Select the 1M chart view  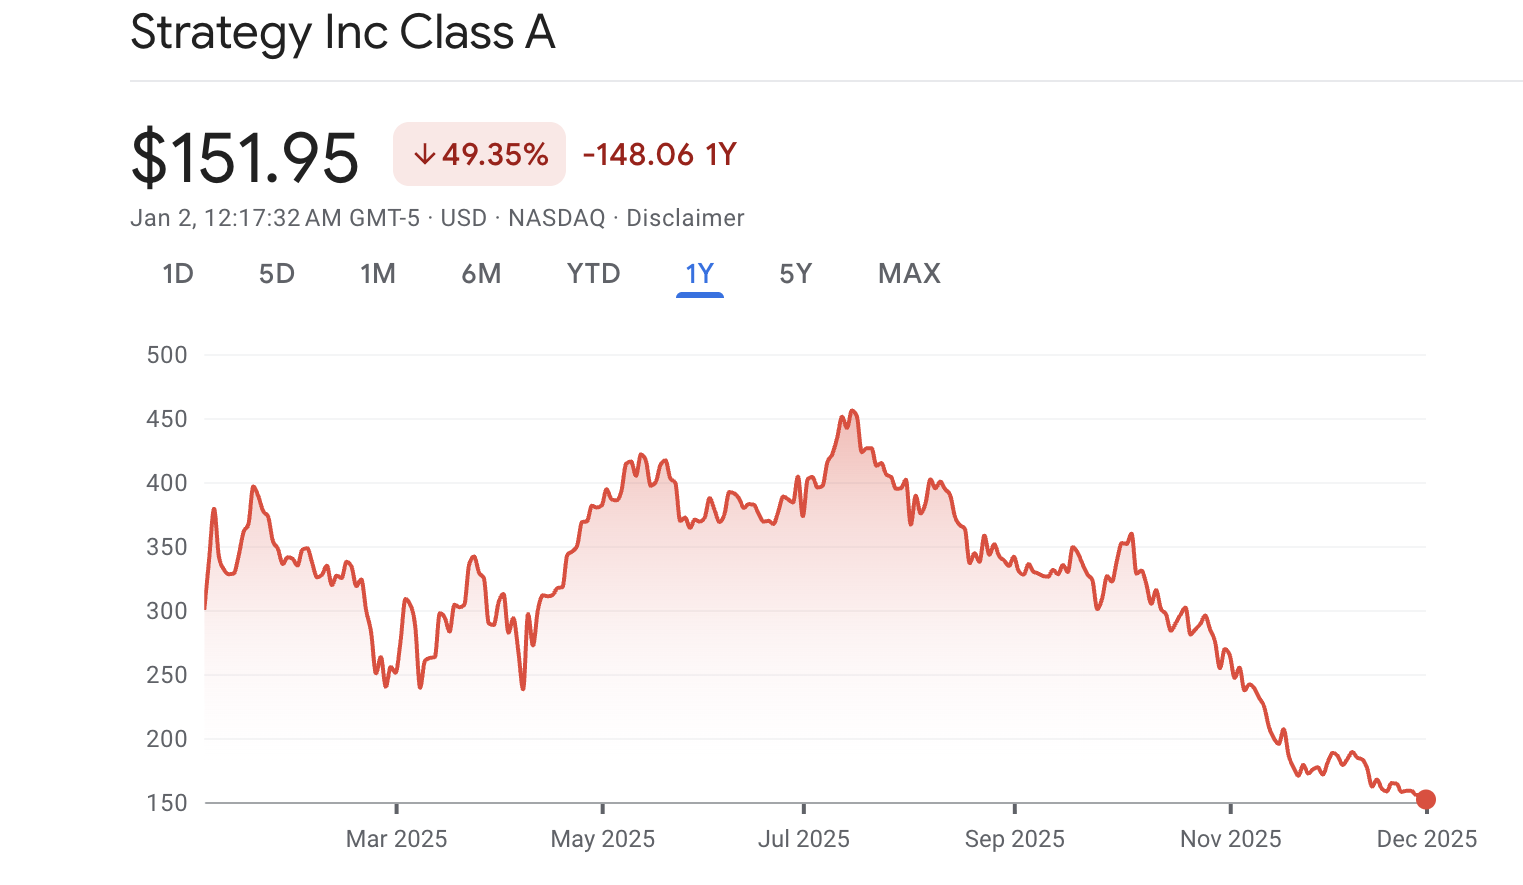coord(378,273)
